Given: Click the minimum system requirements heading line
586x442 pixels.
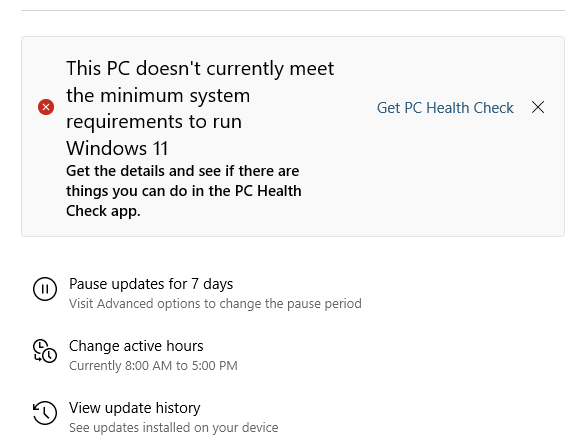Looking at the screenshot, I should click(x=158, y=95).
